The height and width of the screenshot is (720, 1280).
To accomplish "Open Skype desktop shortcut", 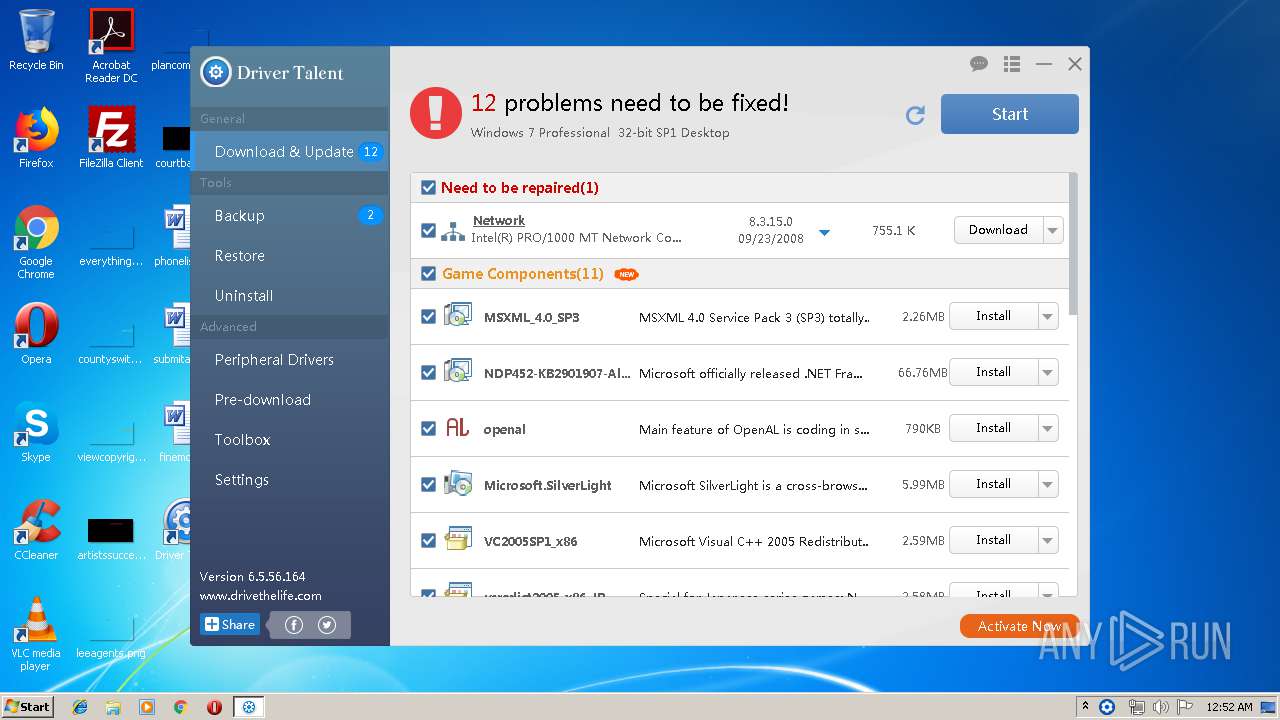I will (x=36, y=432).
